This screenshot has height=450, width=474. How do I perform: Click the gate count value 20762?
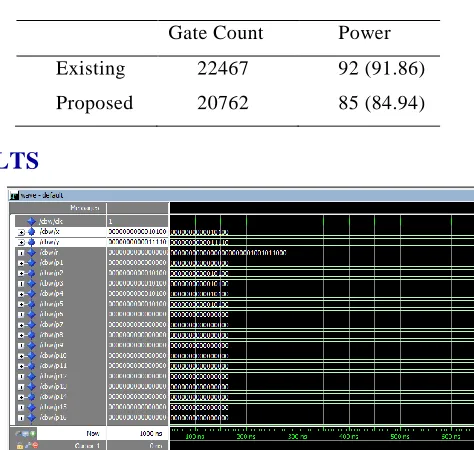click(x=223, y=103)
